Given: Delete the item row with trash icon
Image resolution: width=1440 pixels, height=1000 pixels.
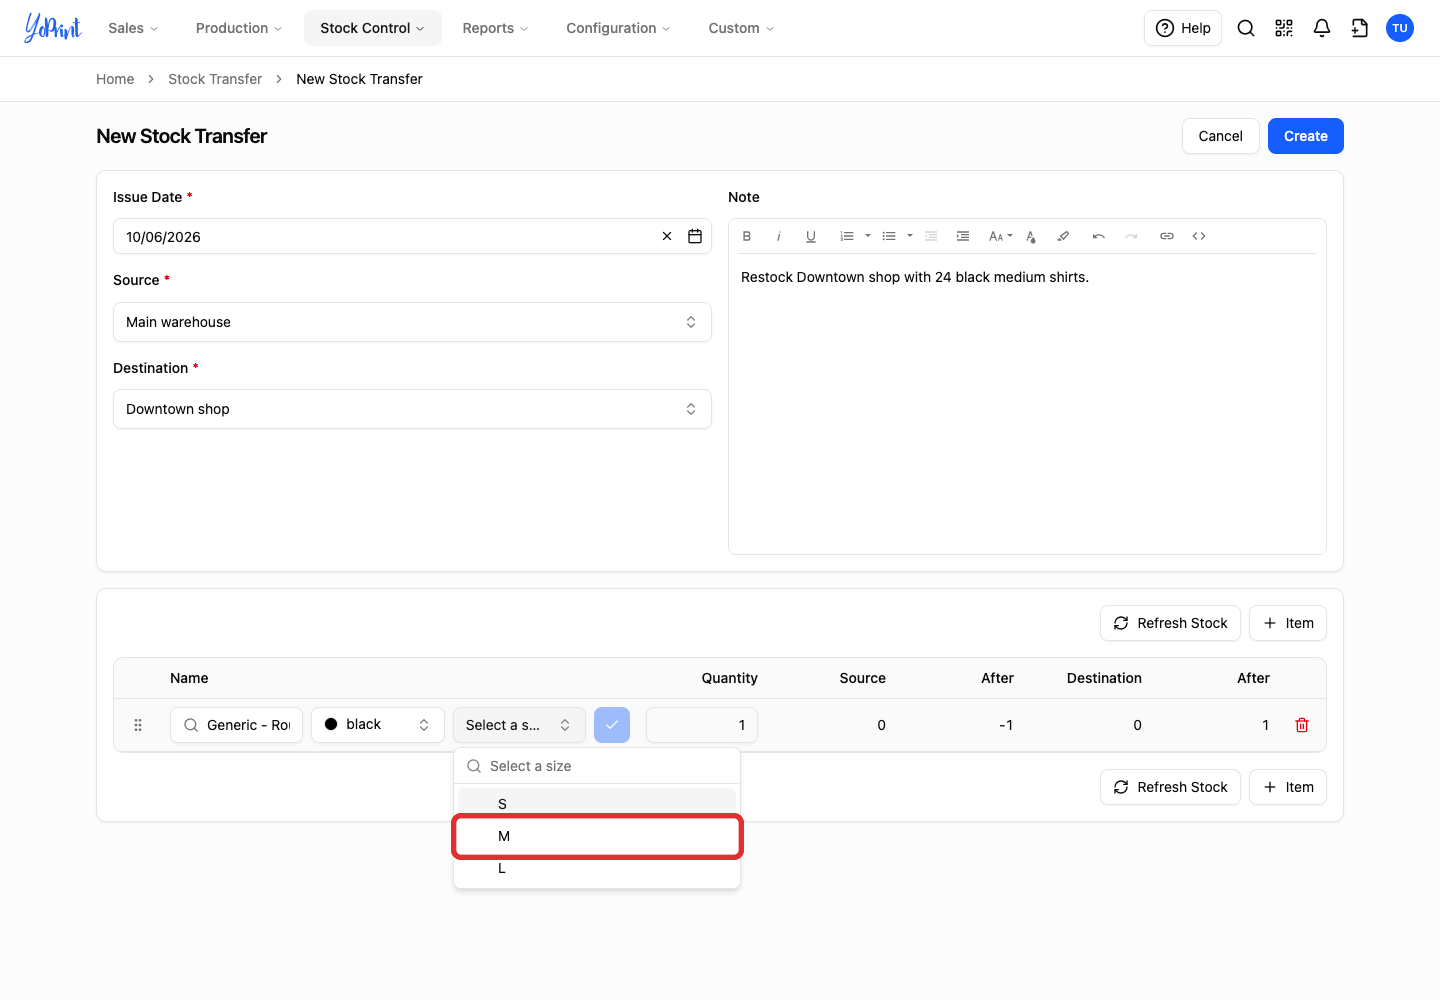Looking at the screenshot, I should tap(1302, 725).
